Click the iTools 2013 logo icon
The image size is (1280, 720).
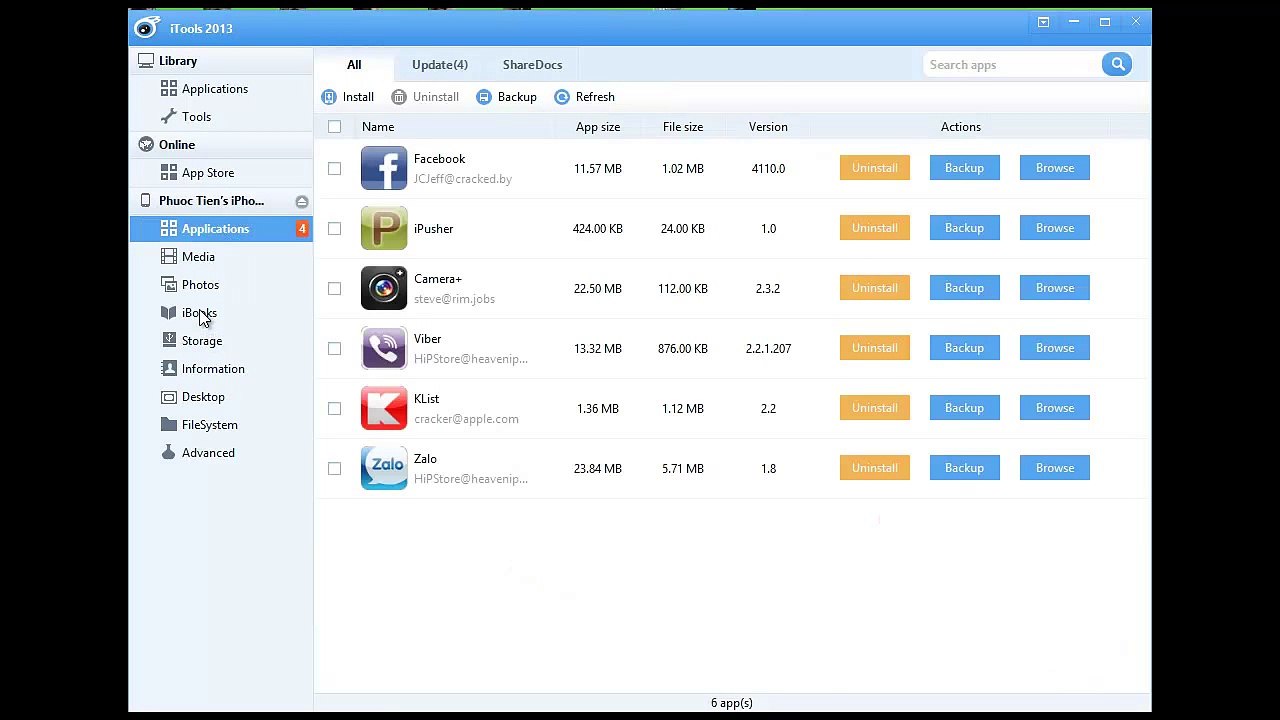click(147, 28)
